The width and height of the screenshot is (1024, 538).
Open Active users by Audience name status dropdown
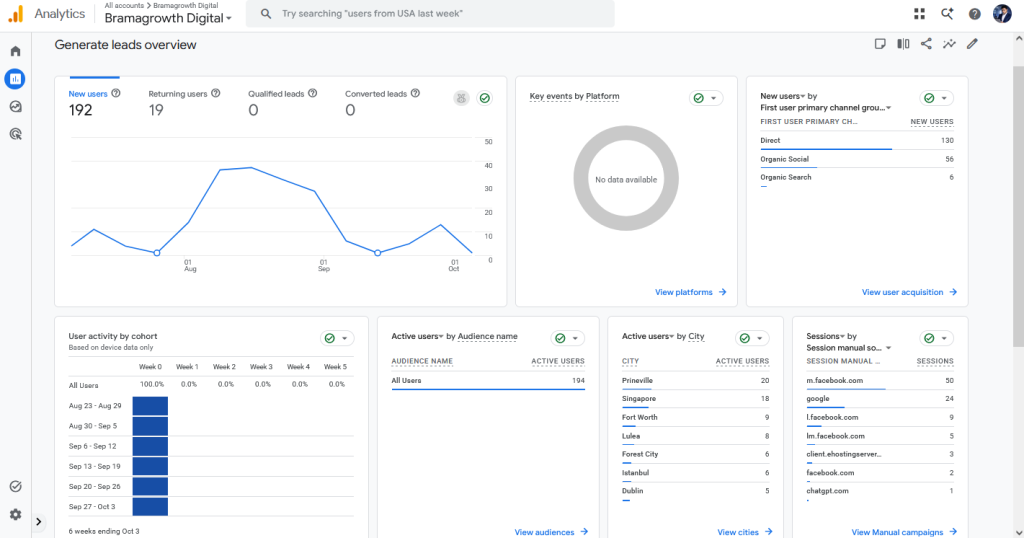click(x=568, y=338)
